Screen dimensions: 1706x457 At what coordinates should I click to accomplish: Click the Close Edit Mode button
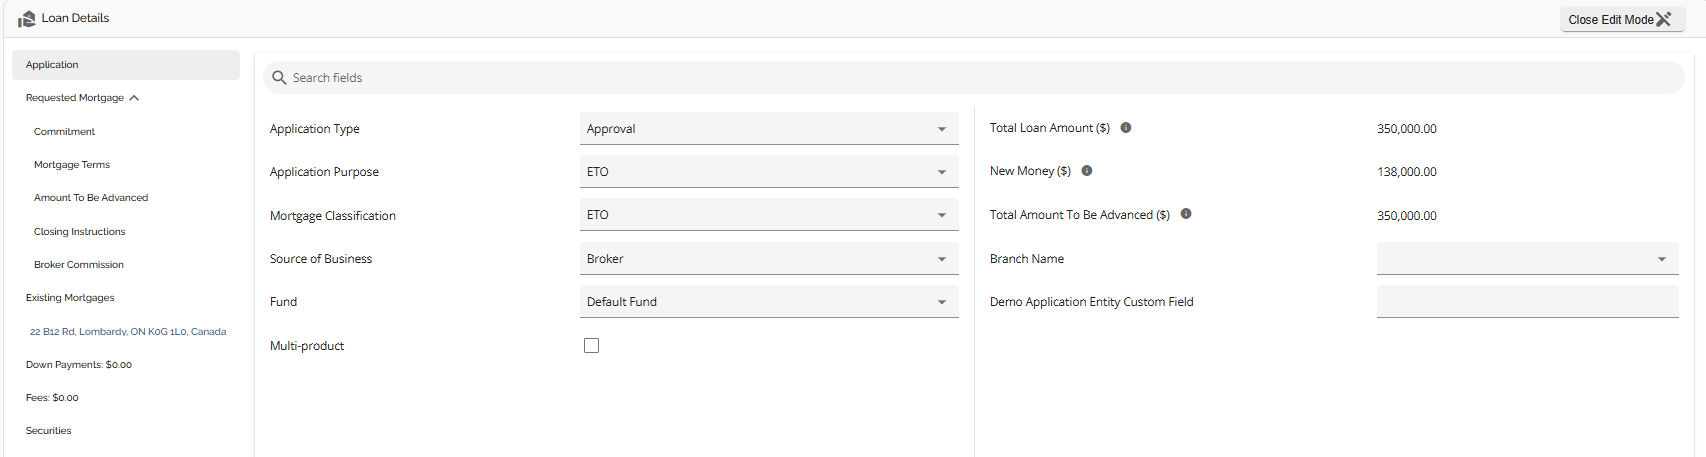point(1622,19)
